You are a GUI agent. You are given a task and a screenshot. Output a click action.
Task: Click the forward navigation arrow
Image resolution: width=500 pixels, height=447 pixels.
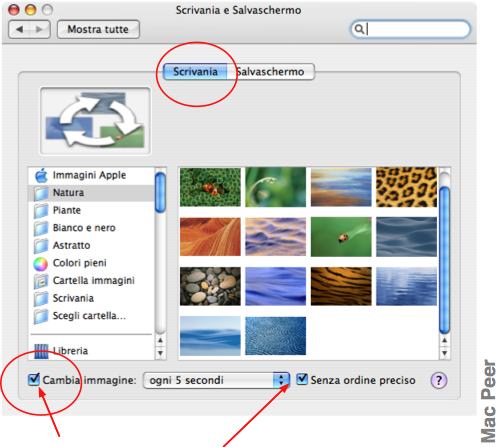39,29
